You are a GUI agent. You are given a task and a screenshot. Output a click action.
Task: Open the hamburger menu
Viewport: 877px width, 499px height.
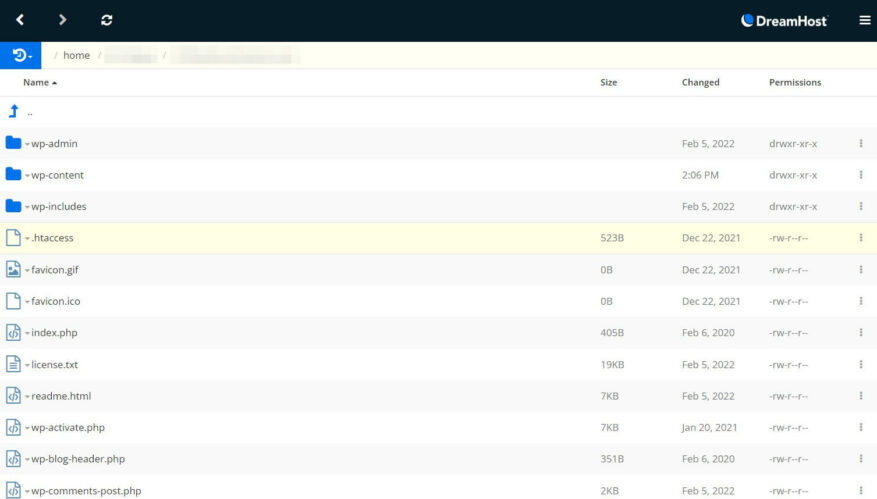[865, 20]
